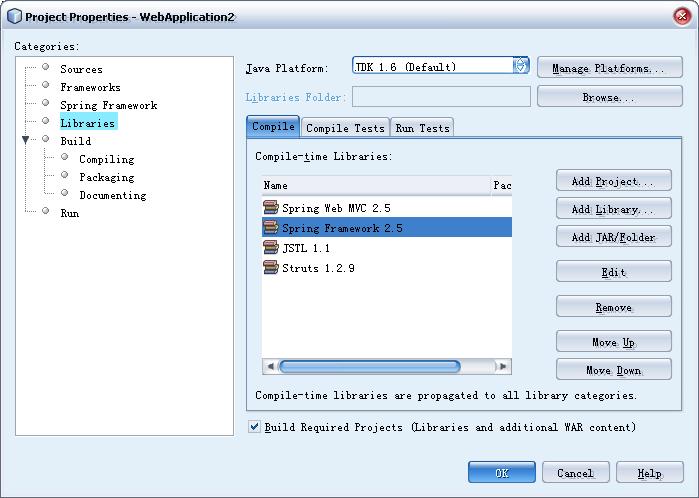699x498 pixels.
Task: Collapse the Build category node
Action: pos(25,140)
